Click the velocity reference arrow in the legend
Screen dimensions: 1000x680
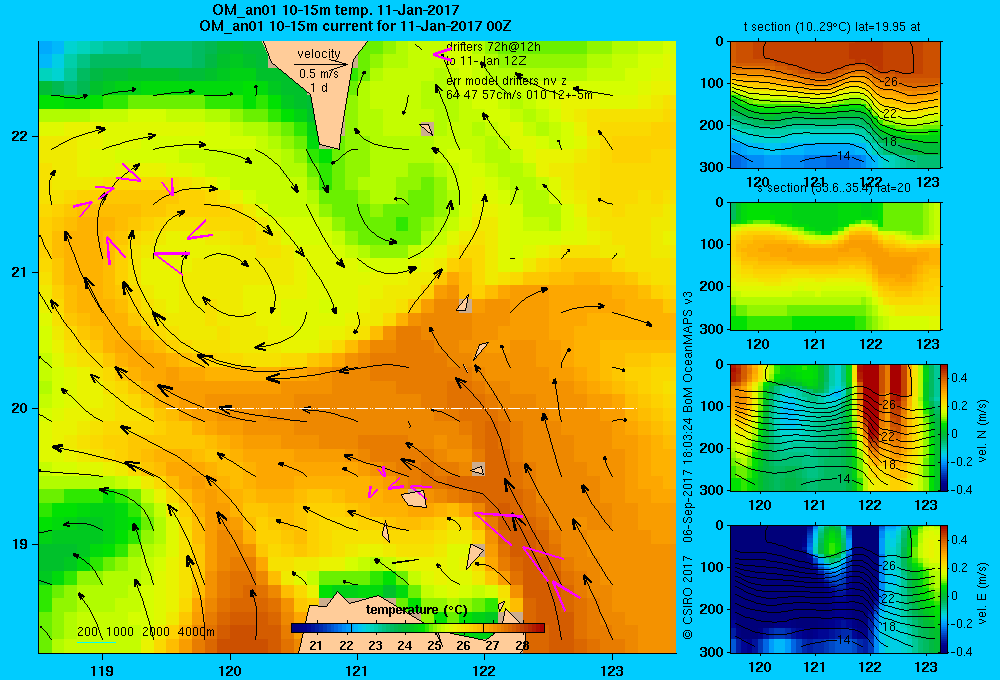click(x=321, y=64)
